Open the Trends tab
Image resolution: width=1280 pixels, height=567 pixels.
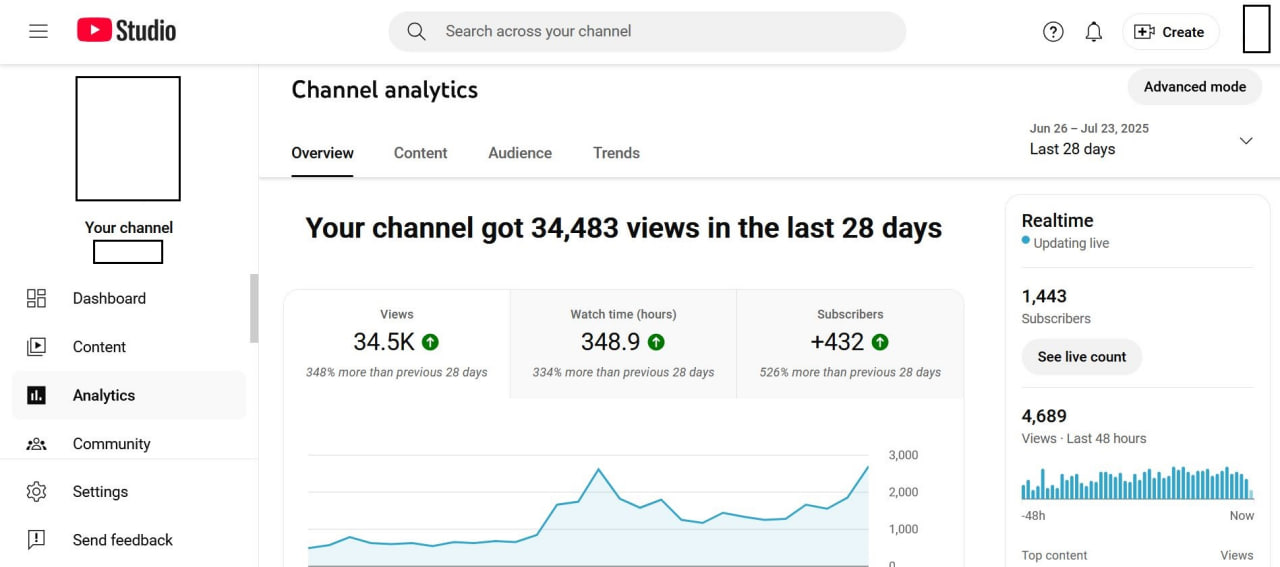(616, 153)
